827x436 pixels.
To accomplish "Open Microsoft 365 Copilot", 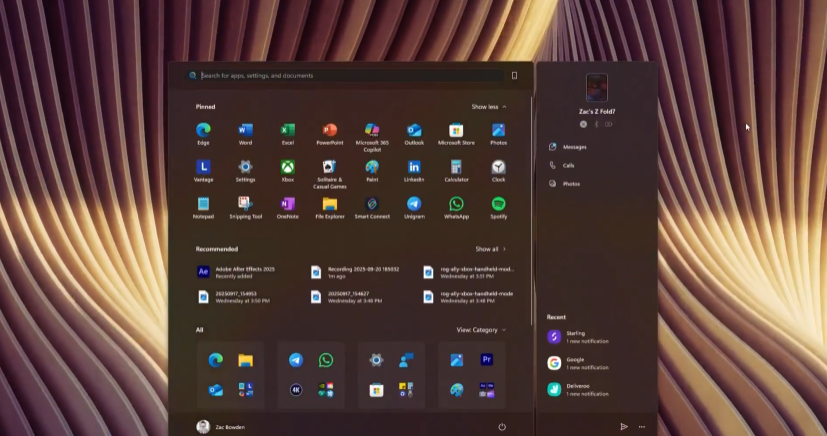I will [372, 137].
